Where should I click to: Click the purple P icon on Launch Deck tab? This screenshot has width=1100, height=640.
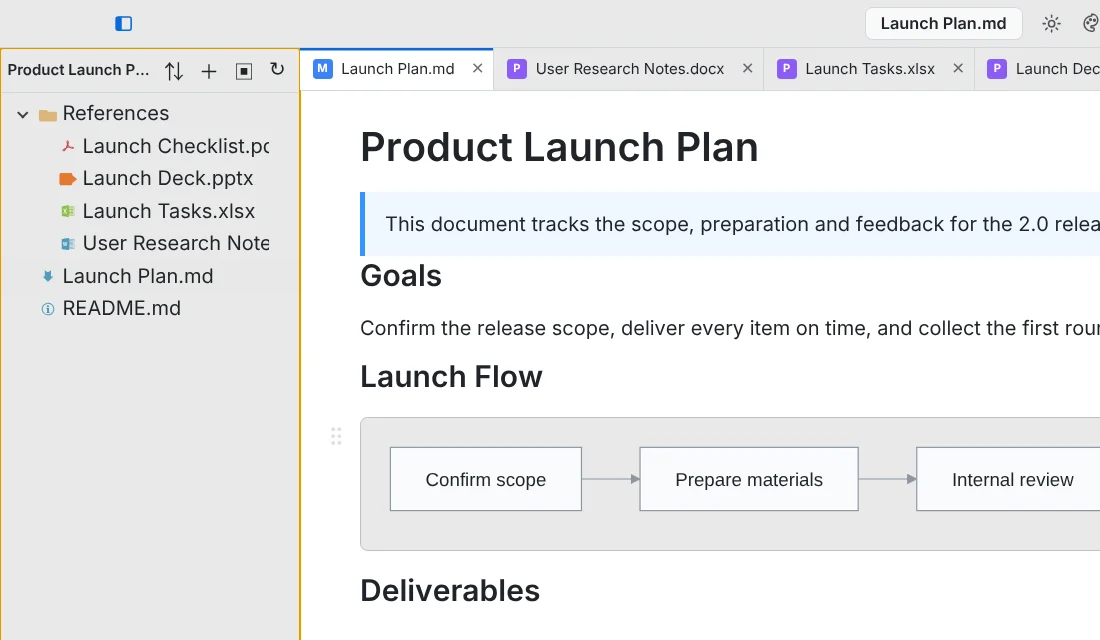pos(997,69)
